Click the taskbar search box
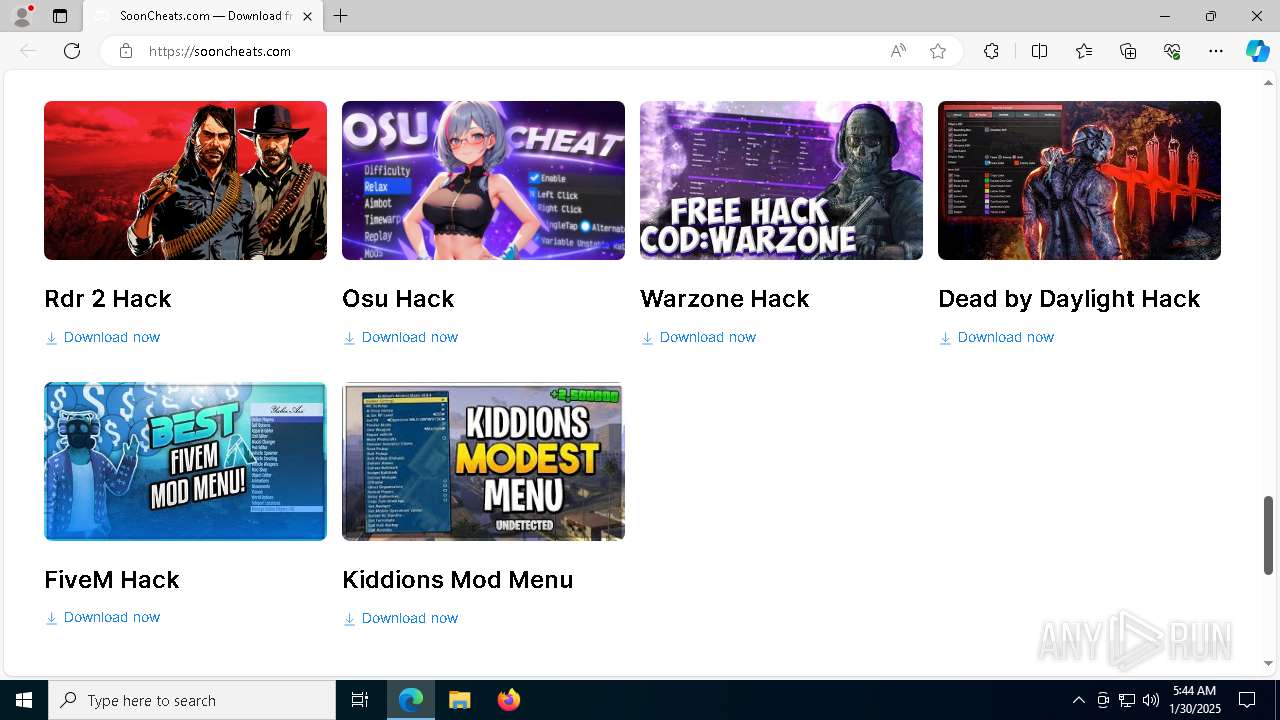Viewport: 1280px width, 720px height. tap(192, 700)
